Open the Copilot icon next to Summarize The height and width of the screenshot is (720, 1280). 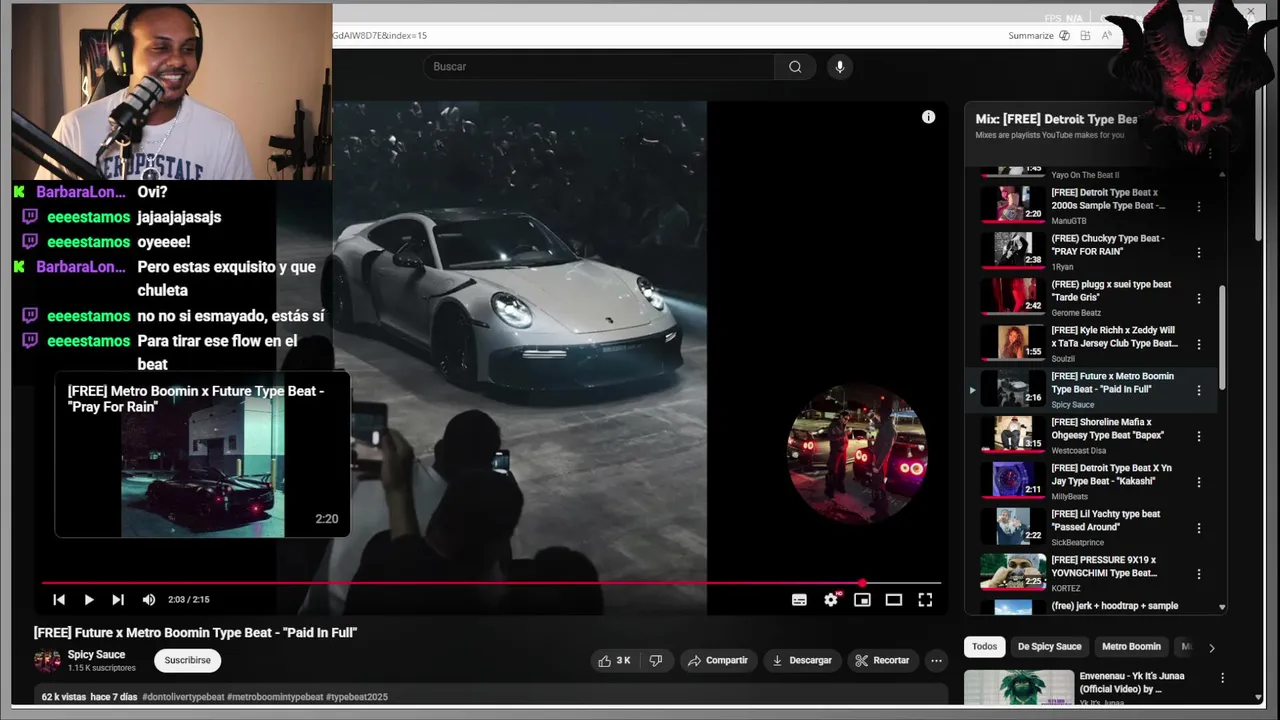point(1064,36)
